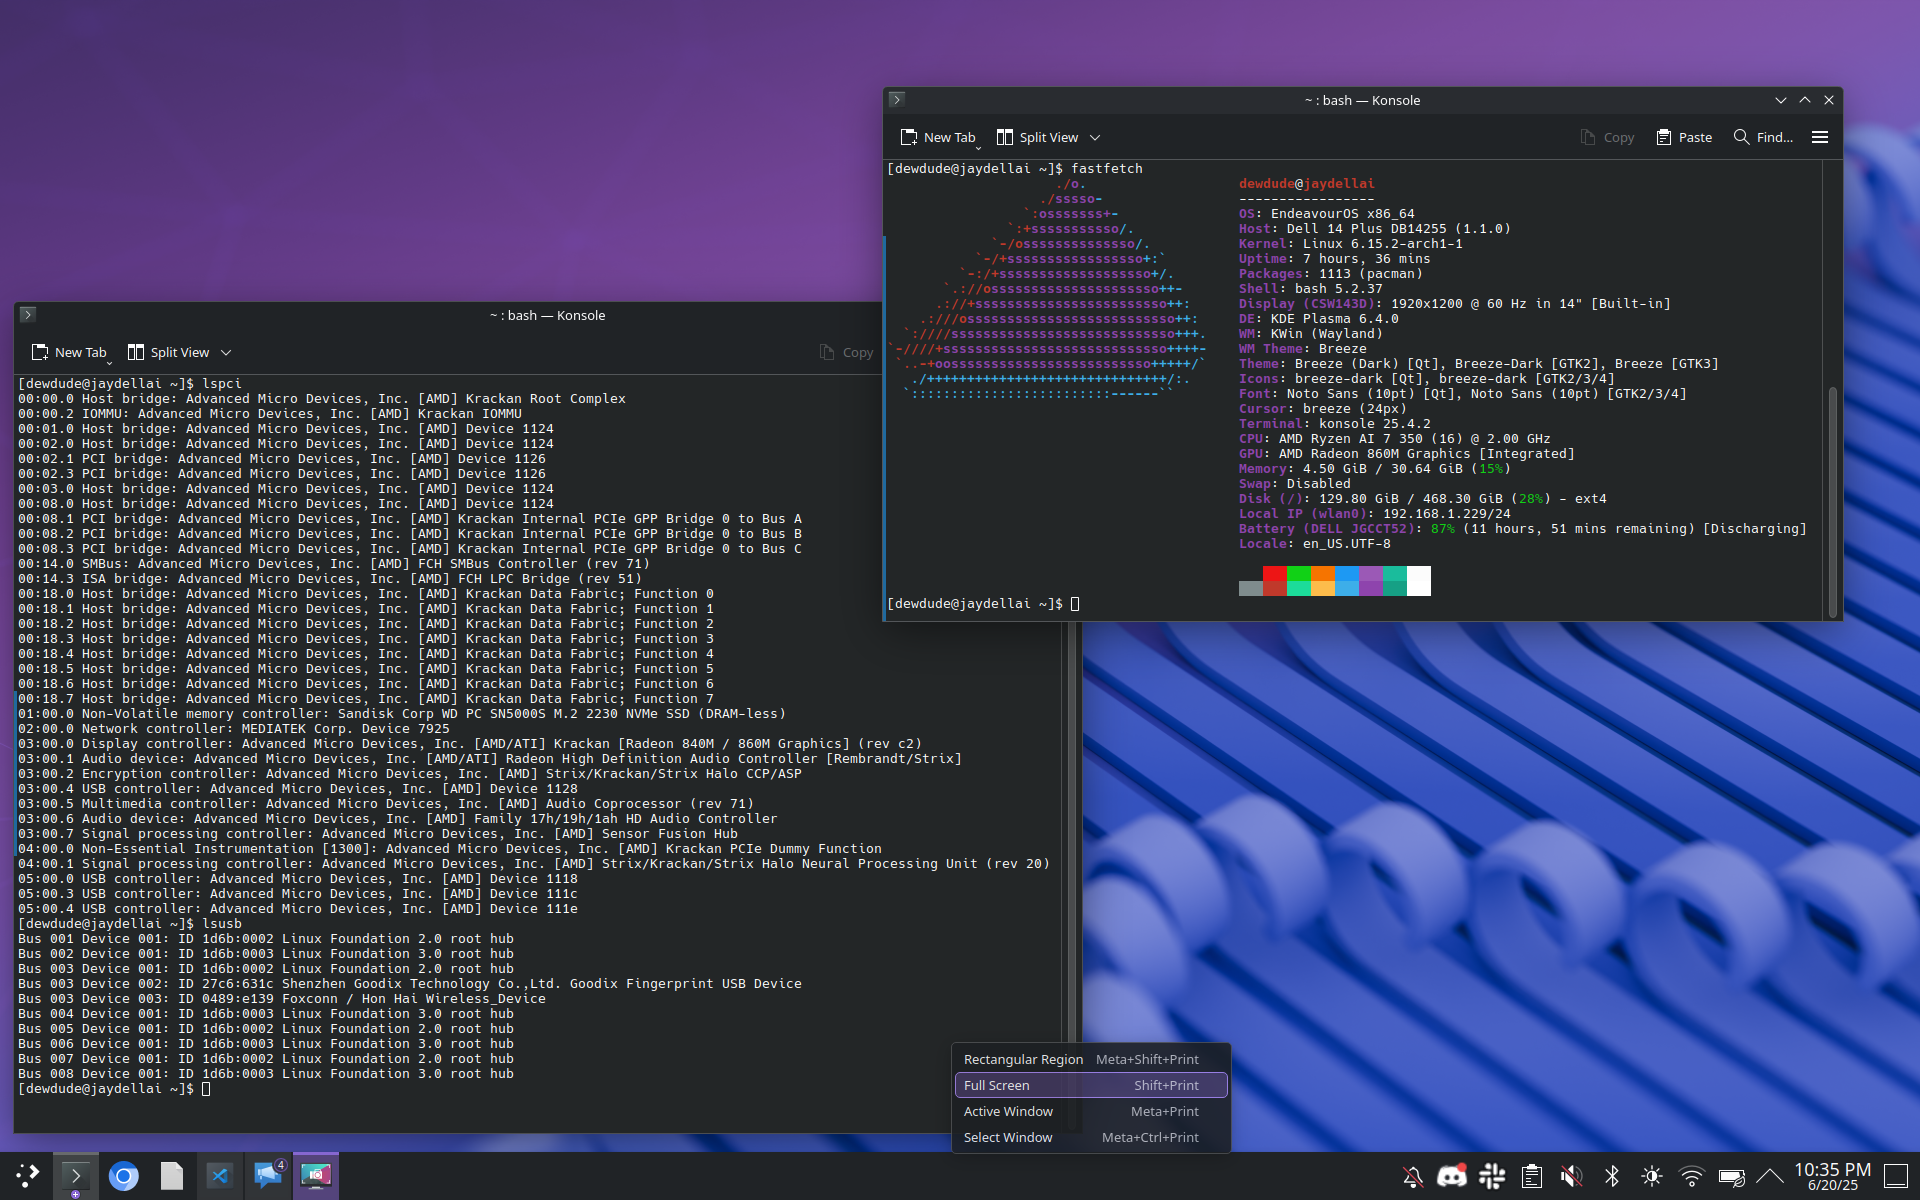
Task: Click the "Network controller: MEDIATEK Corp." lspci line
Action: [234, 728]
